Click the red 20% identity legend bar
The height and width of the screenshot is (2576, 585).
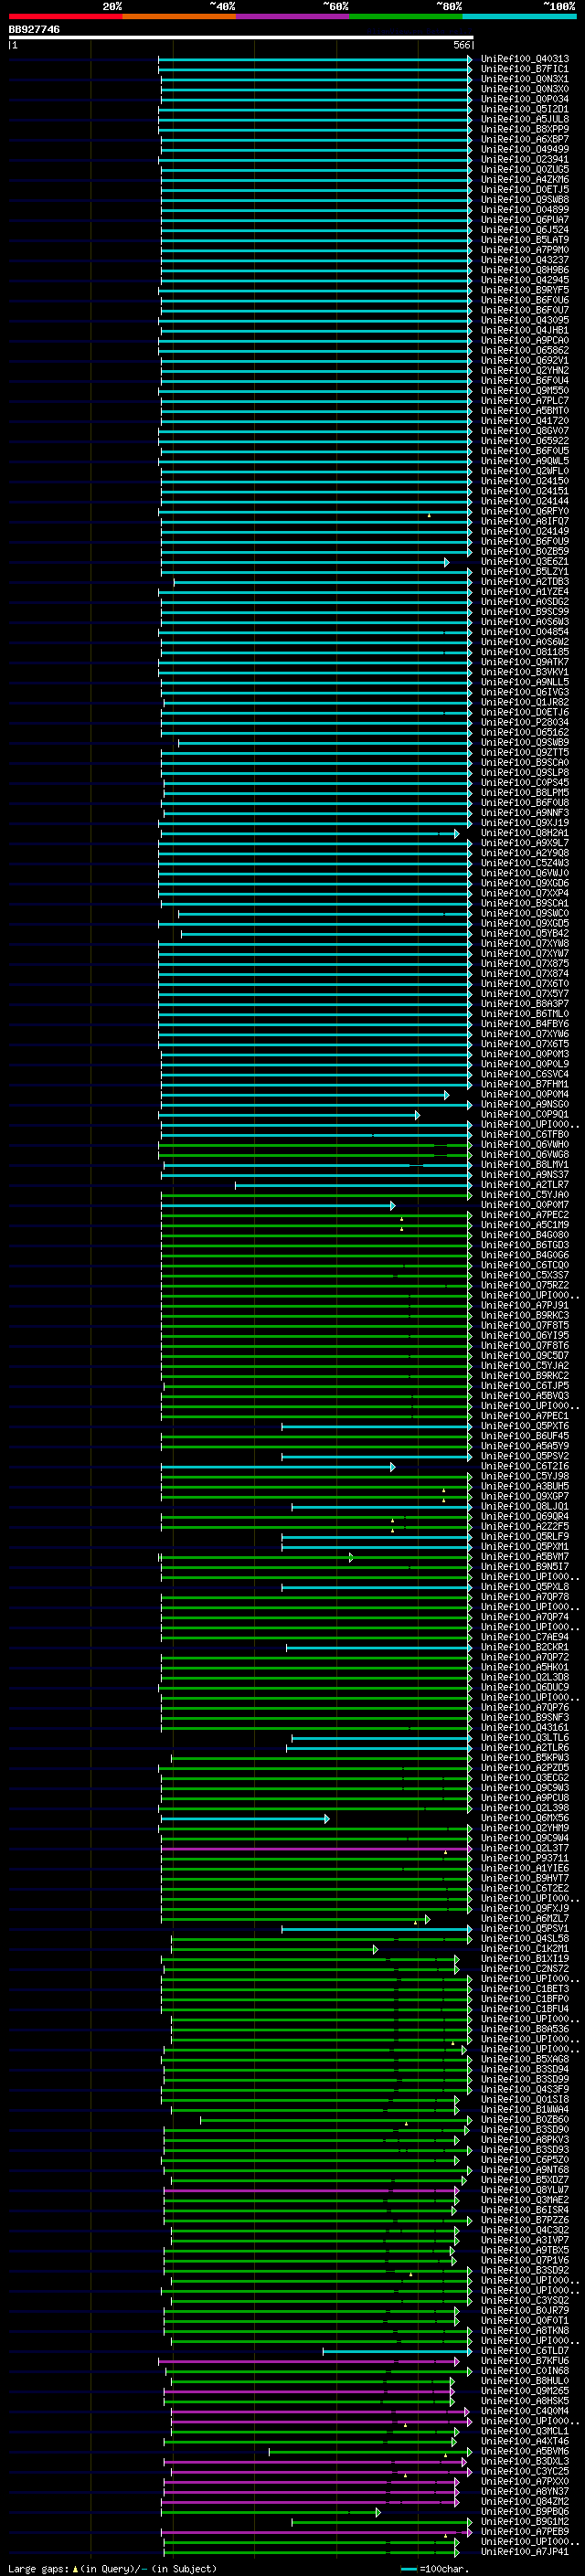point(65,17)
